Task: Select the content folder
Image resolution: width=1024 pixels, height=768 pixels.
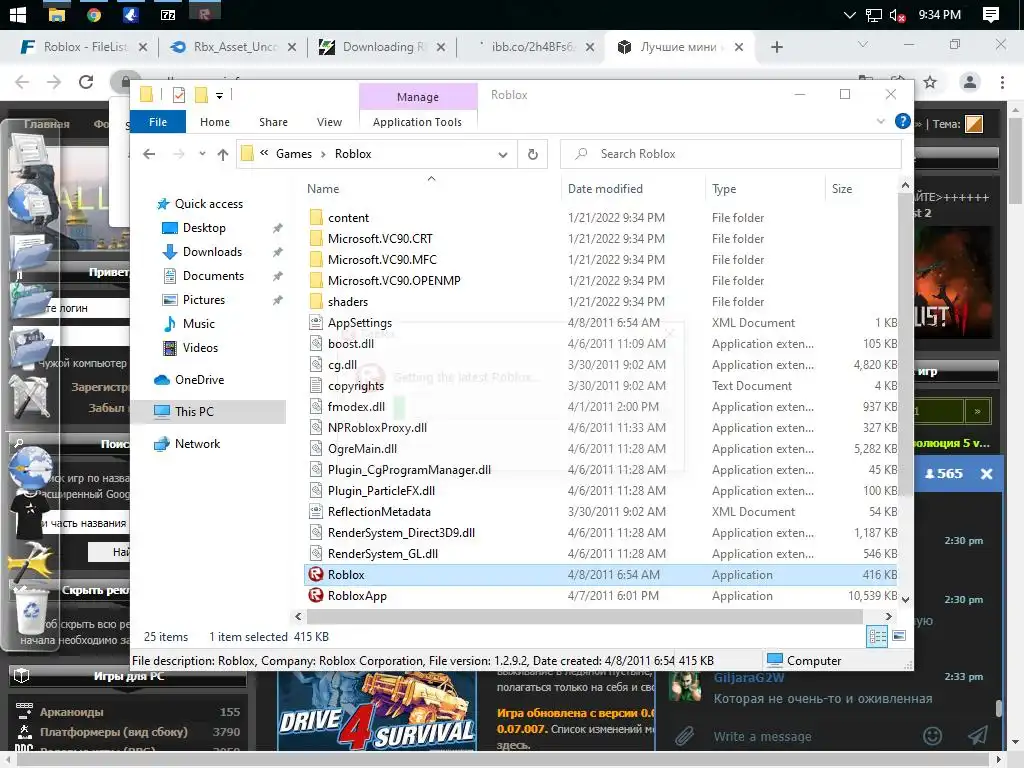Action: [348, 218]
